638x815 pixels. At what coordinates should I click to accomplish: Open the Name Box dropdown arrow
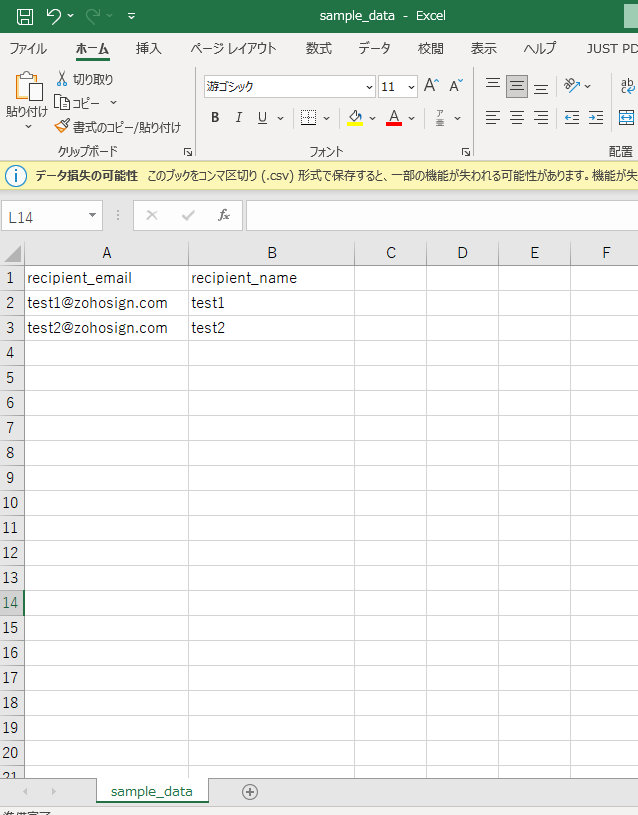pos(93,215)
